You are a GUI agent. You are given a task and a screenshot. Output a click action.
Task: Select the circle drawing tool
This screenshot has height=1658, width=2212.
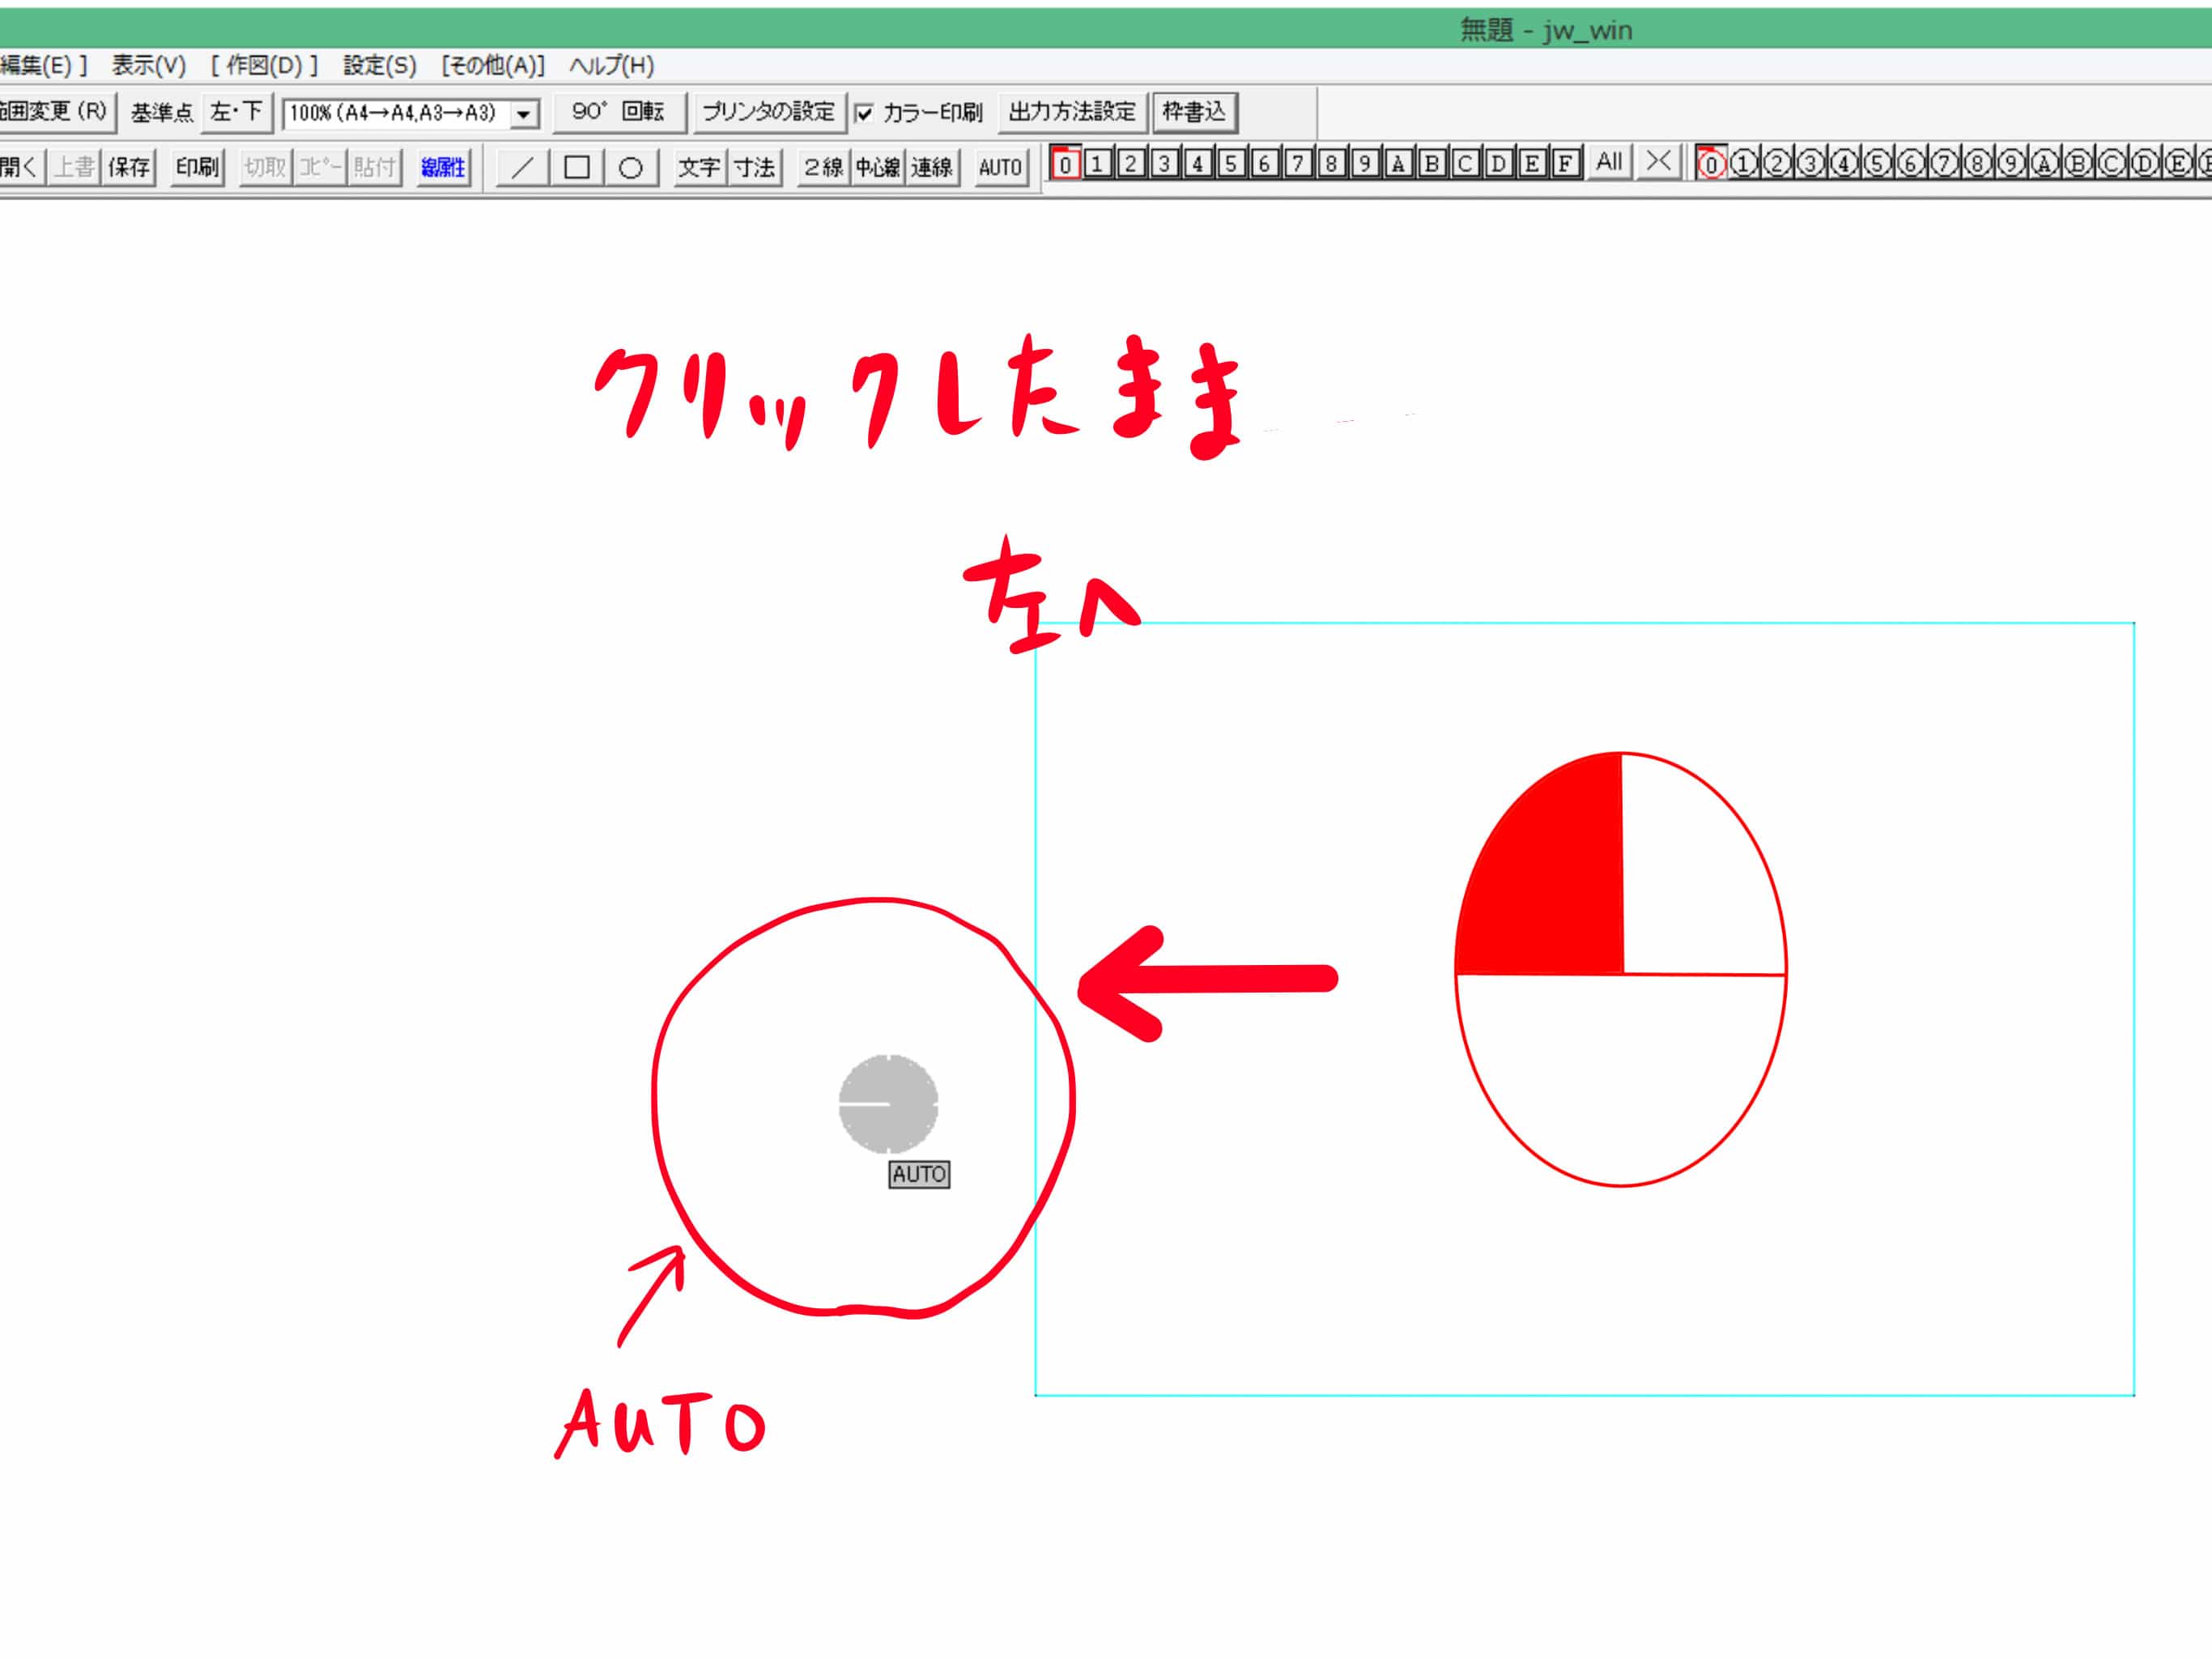pyautogui.click(x=631, y=167)
